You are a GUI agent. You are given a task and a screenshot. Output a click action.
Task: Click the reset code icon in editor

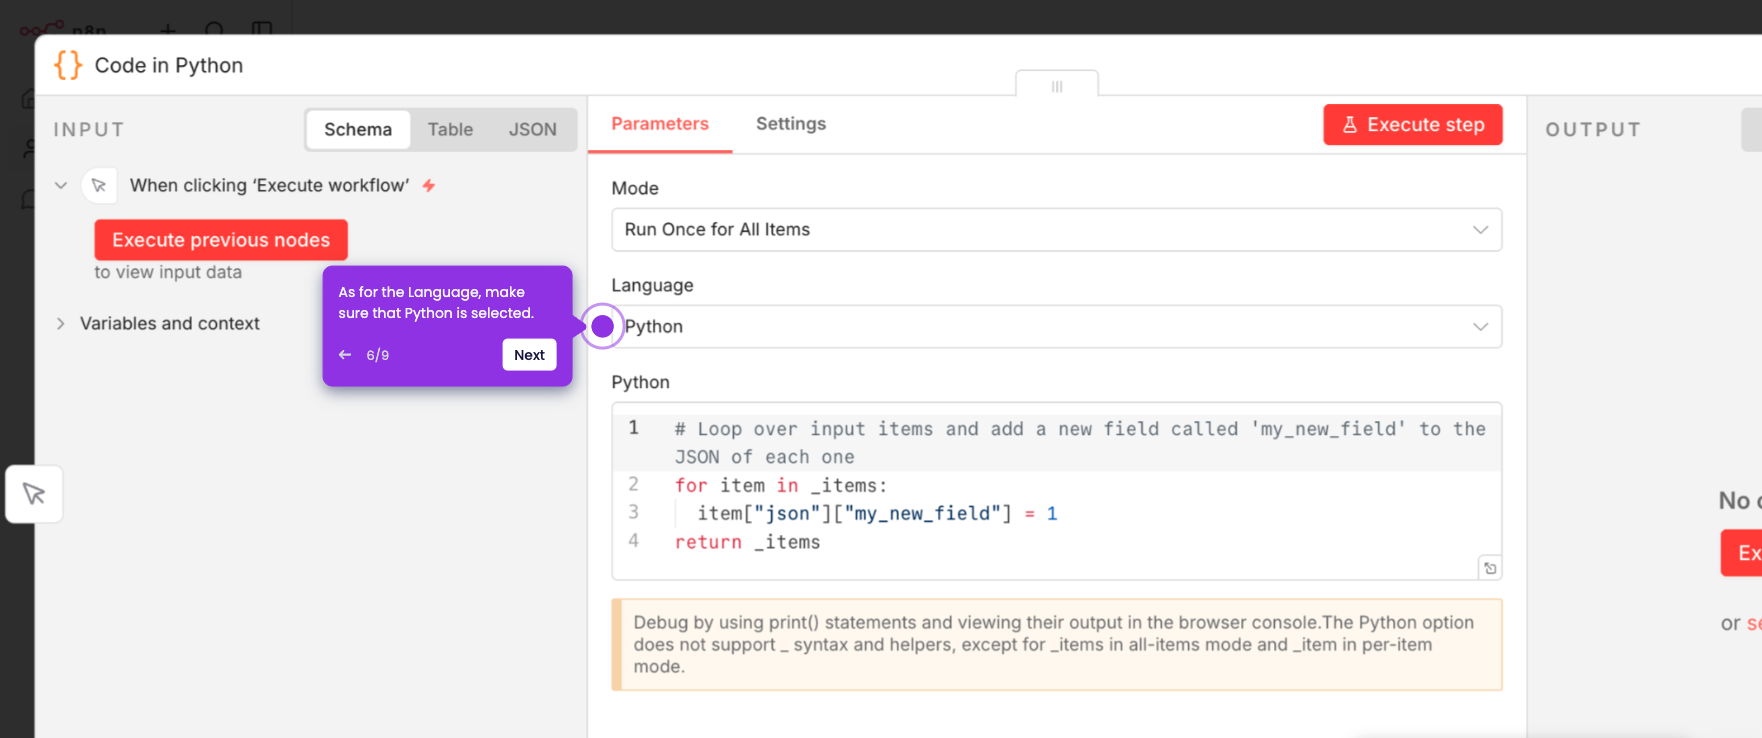1490,568
